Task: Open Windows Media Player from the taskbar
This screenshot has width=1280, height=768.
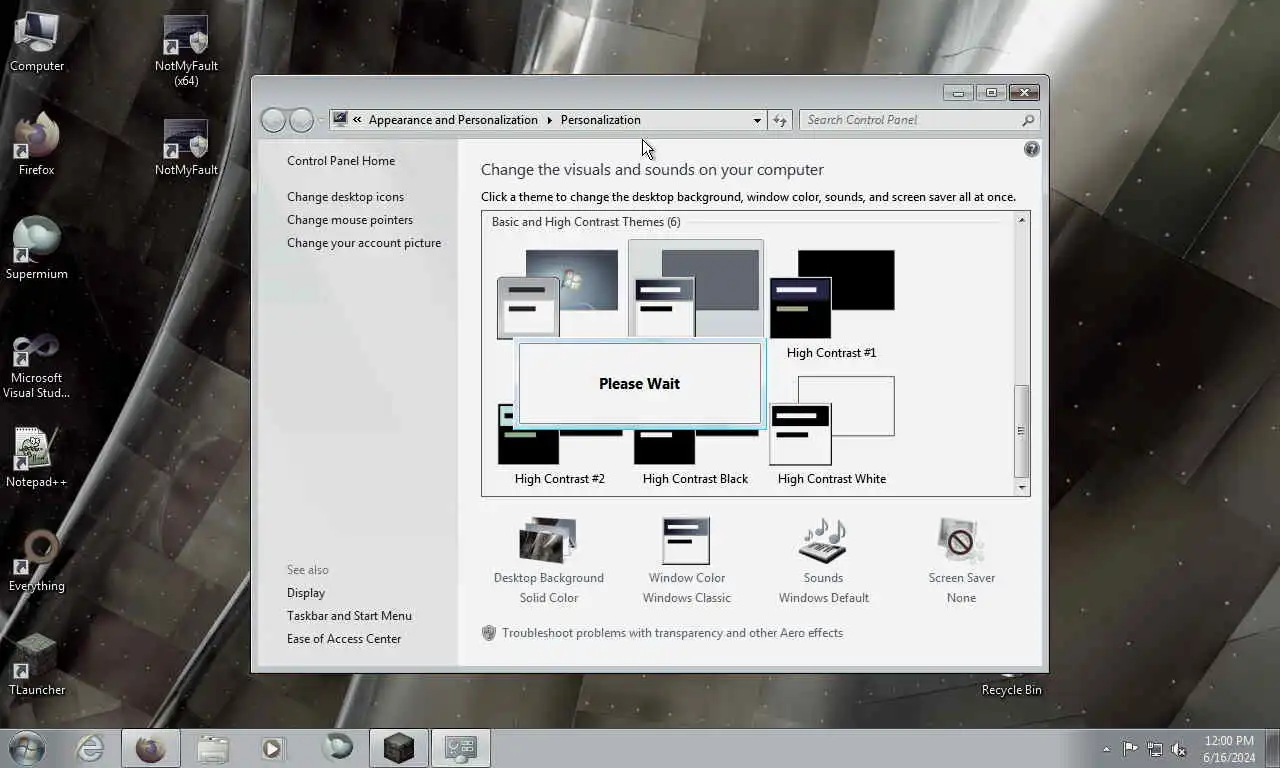Action: 273,748
